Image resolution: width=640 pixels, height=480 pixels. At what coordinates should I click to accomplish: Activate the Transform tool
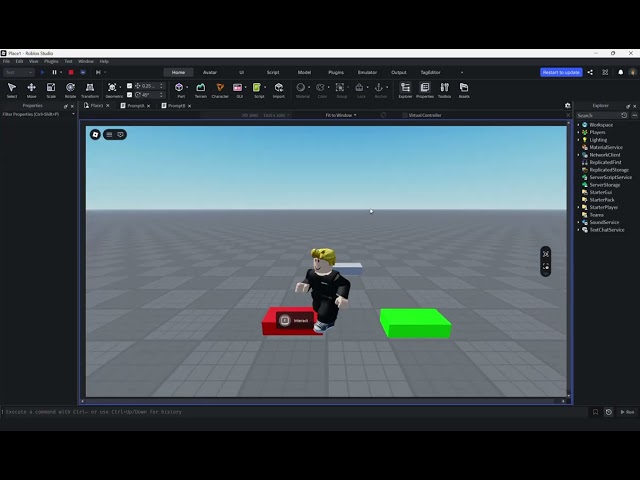[x=90, y=90]
